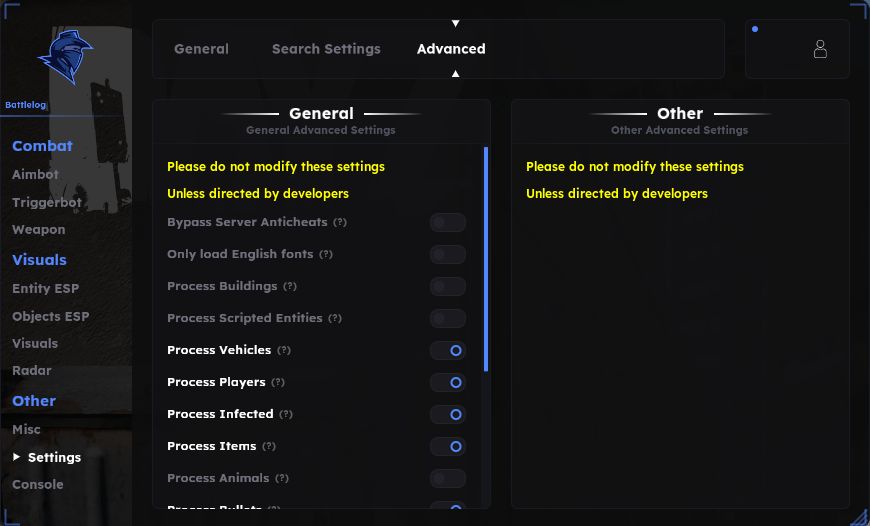Screen dimensions: 870x526
Task: Click help icon beside Only load English fonts
Action: click(x=326, y=254)
